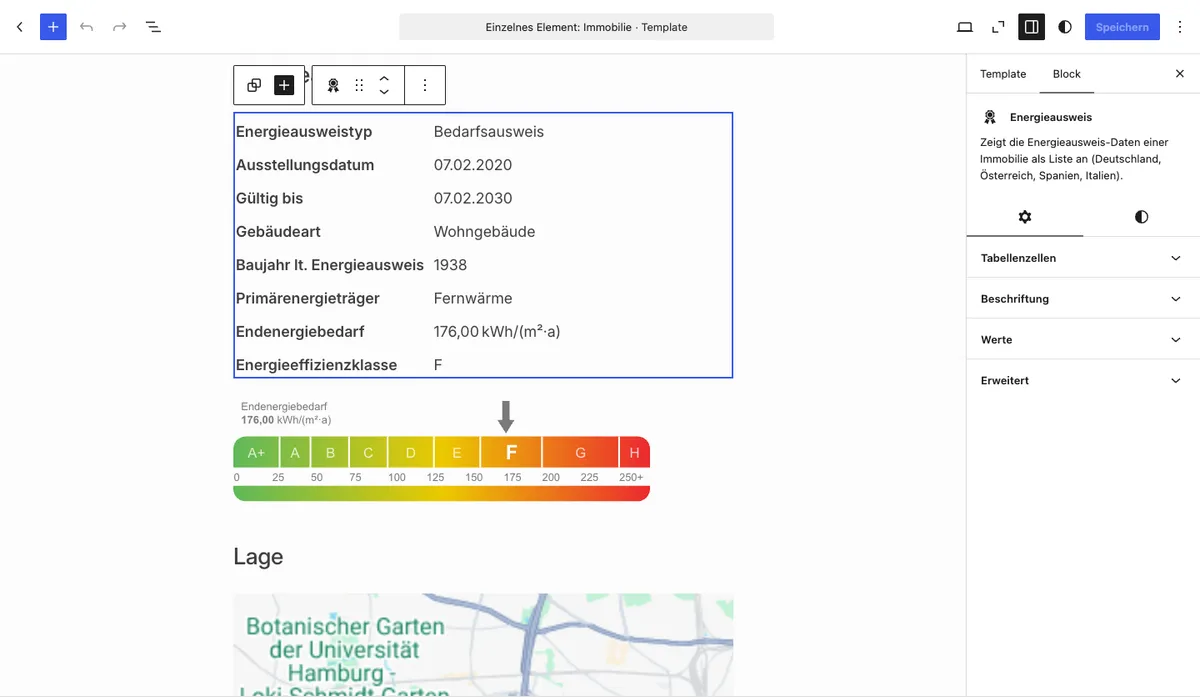This screenshot has width=1200, height=697.
Task: Click the drag handle dots in block toolbar
Action: [359, 85]
